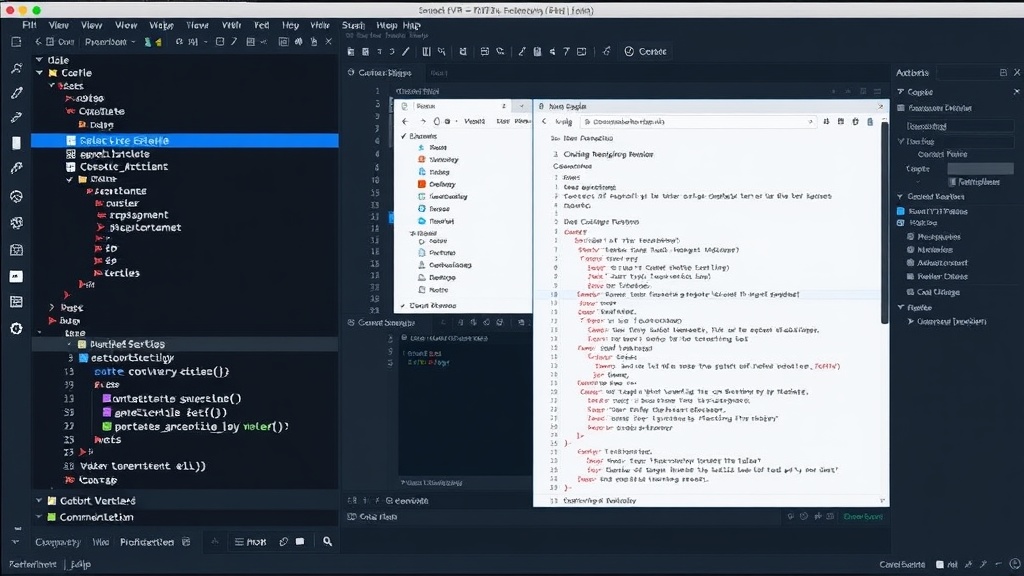Image resolution: width=1024 pixels, height=576 pixels.
Task: Click the square icon left of Actions panel close
Action: tap(1004, 72)
